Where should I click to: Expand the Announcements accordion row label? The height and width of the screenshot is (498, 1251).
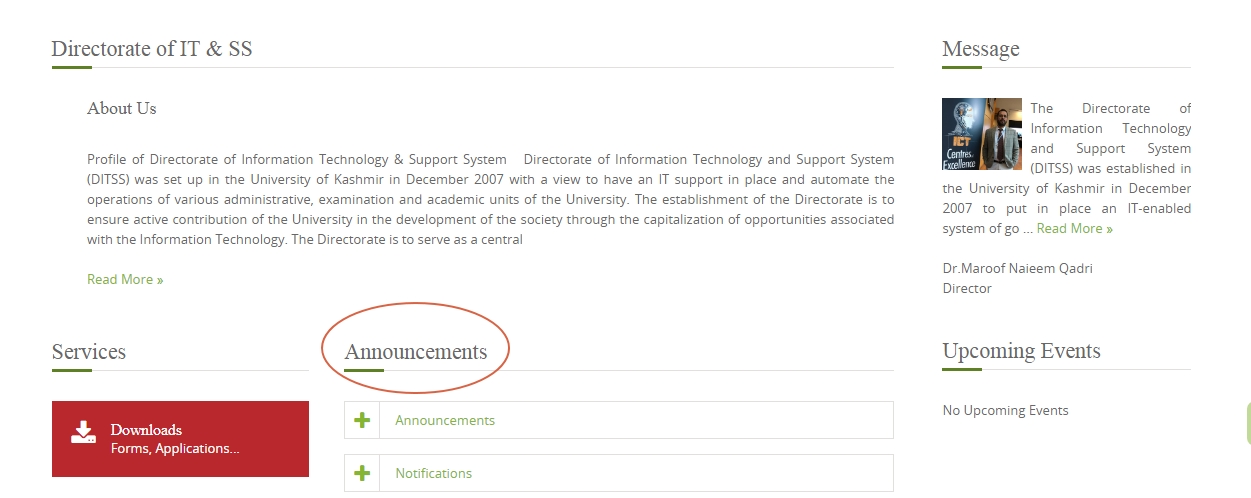[x=445, y=421]
